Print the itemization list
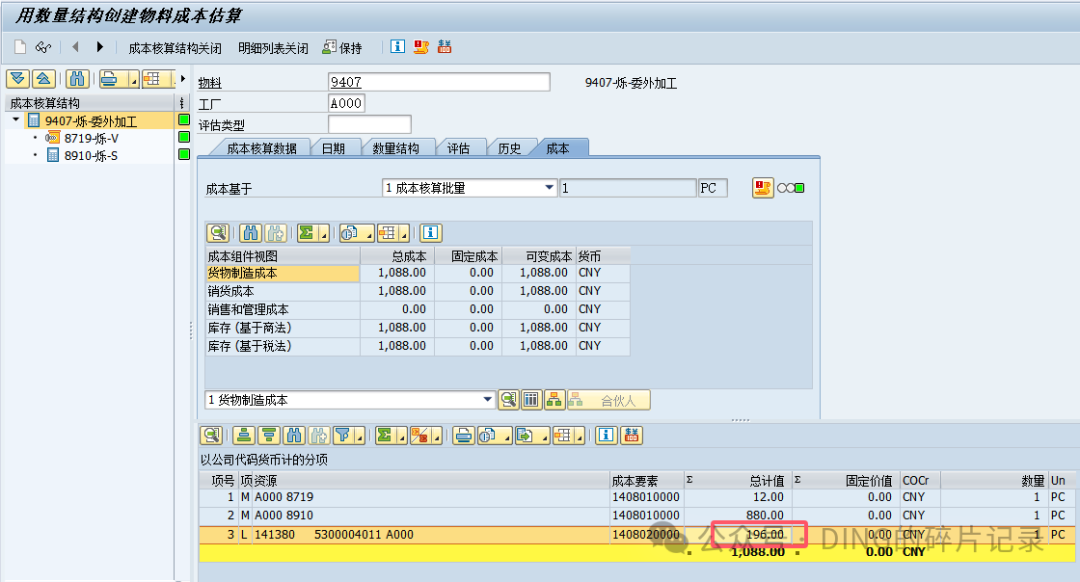 point(464,435)
